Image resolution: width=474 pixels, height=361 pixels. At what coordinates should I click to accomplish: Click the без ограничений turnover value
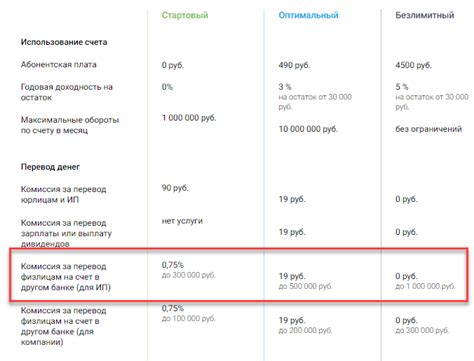[429, 129]
